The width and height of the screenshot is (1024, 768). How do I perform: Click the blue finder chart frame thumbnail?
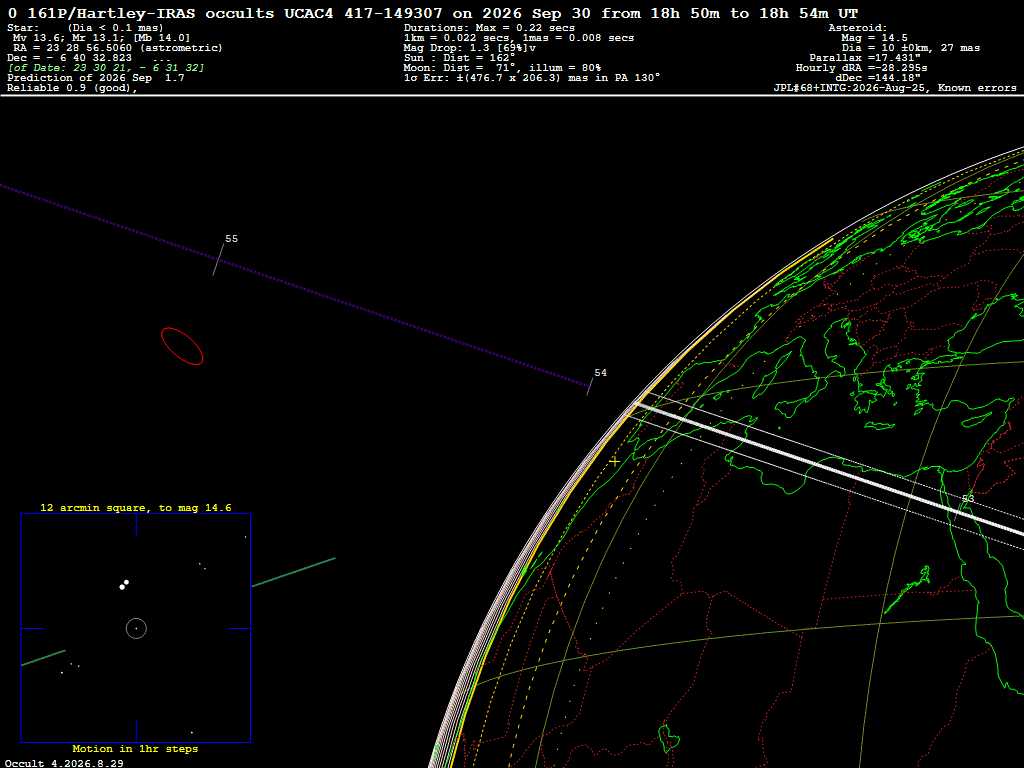click(x=136, y=628)
